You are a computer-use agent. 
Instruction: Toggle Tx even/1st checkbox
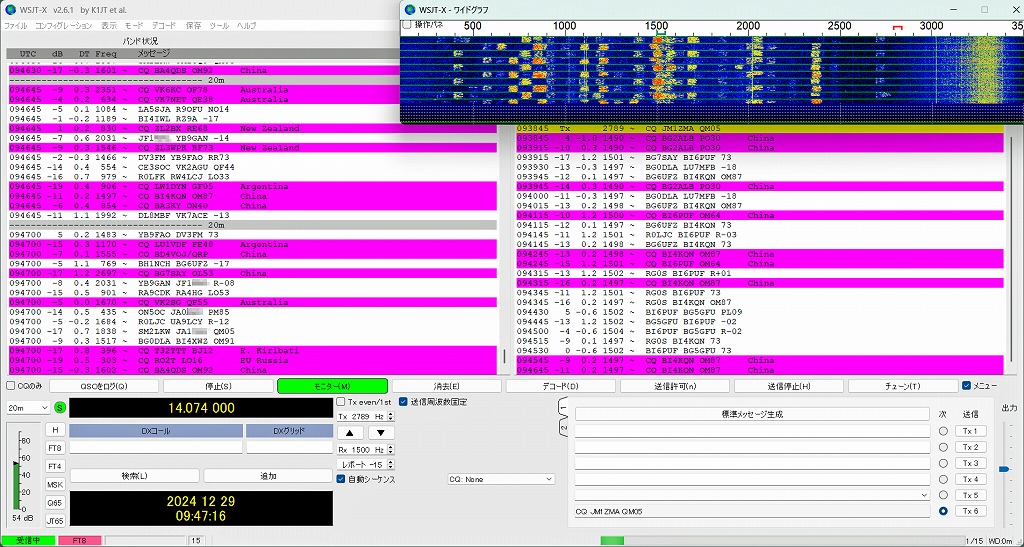click(341, 401)
